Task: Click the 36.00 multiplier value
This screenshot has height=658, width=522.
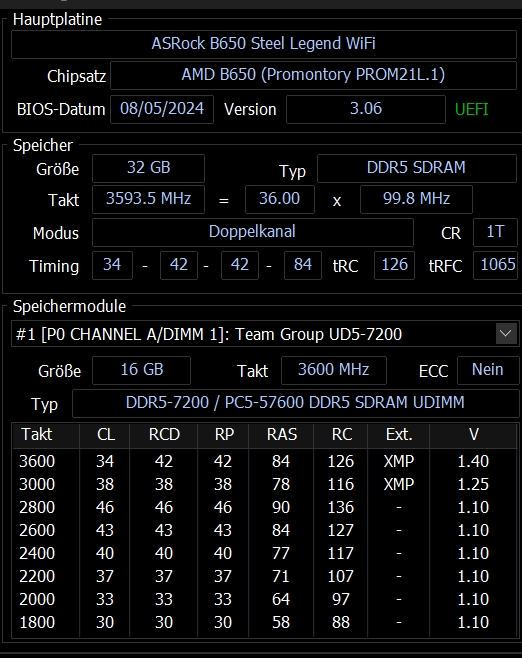Action: coord(280,199)
